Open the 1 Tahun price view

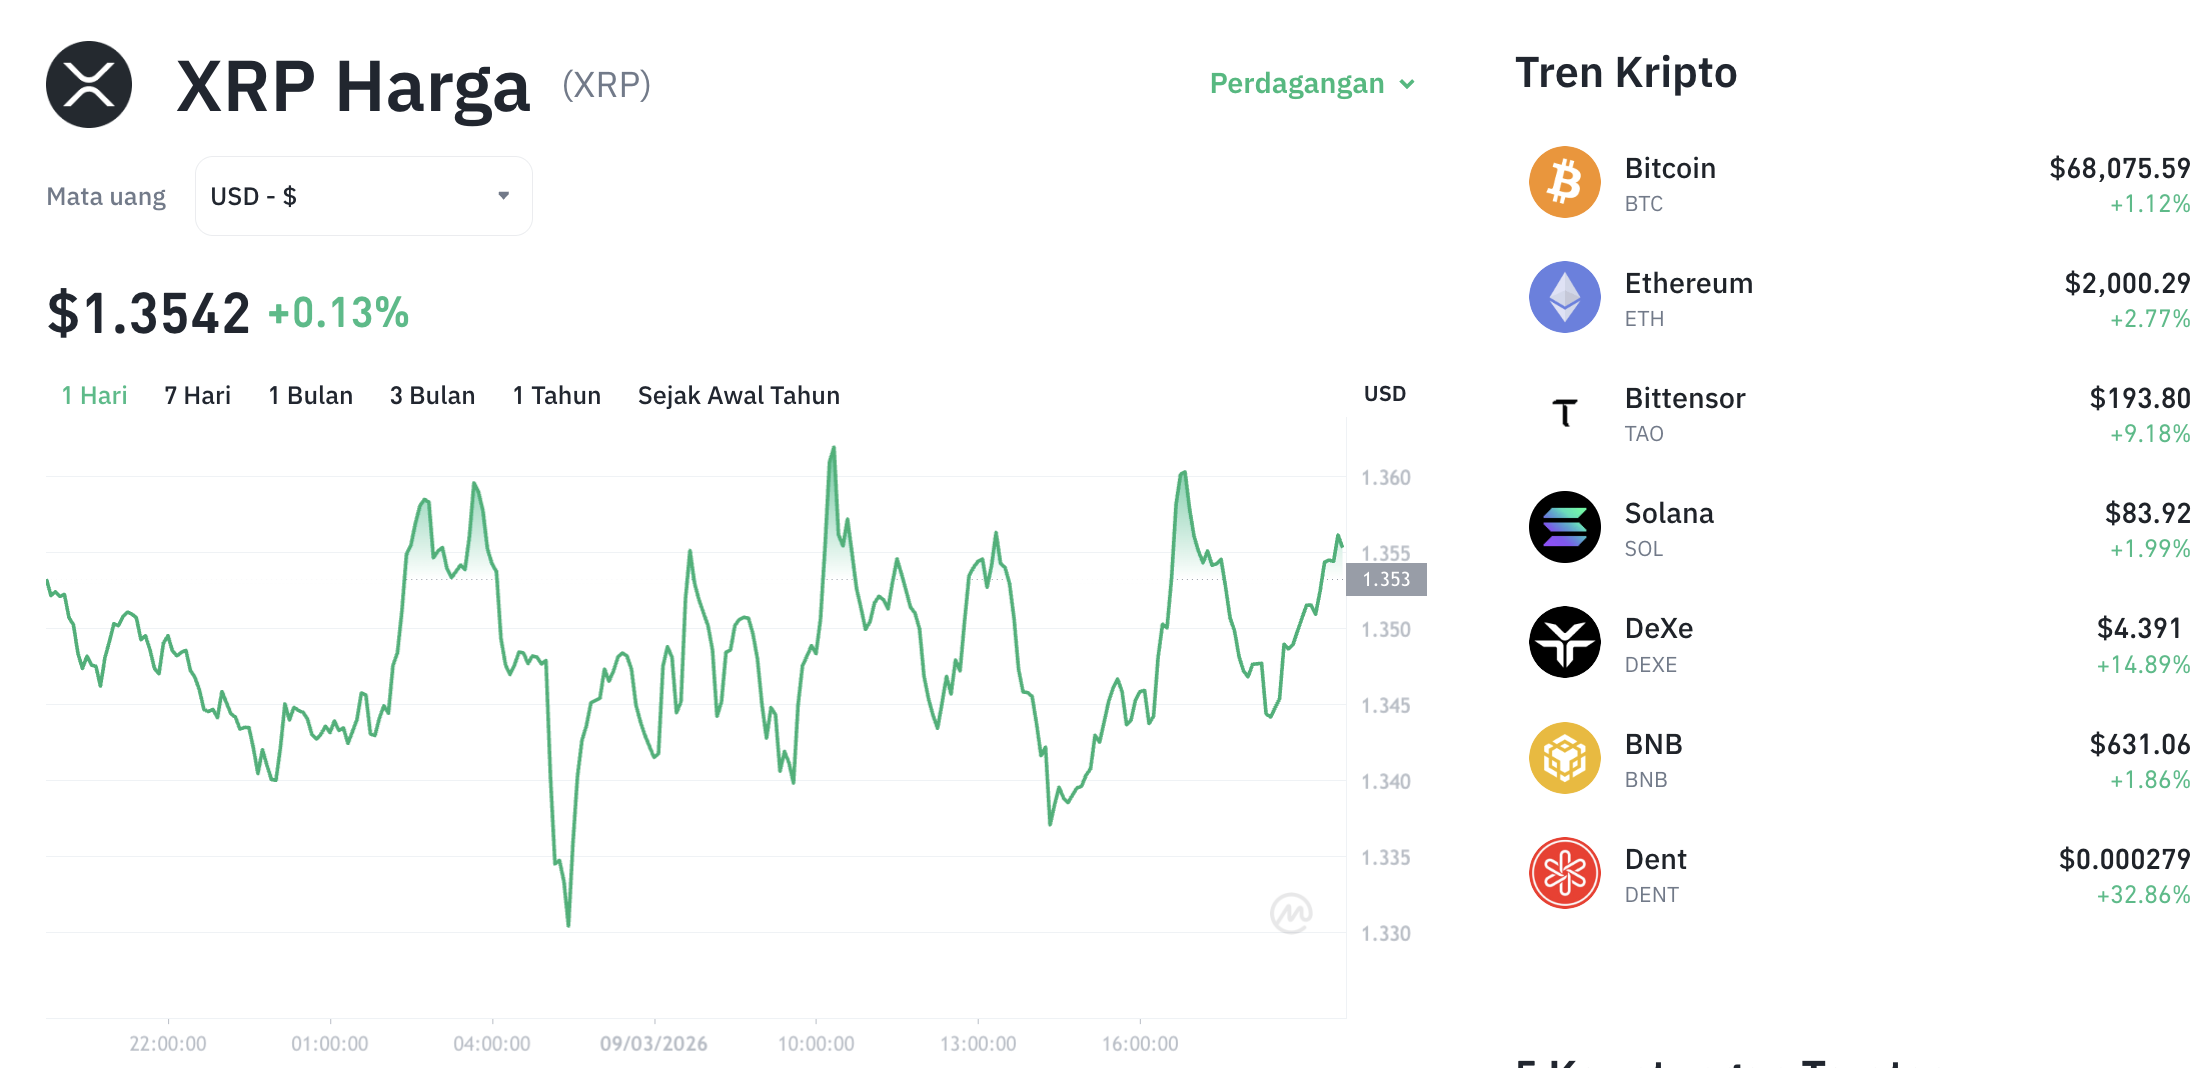[556, 395]
